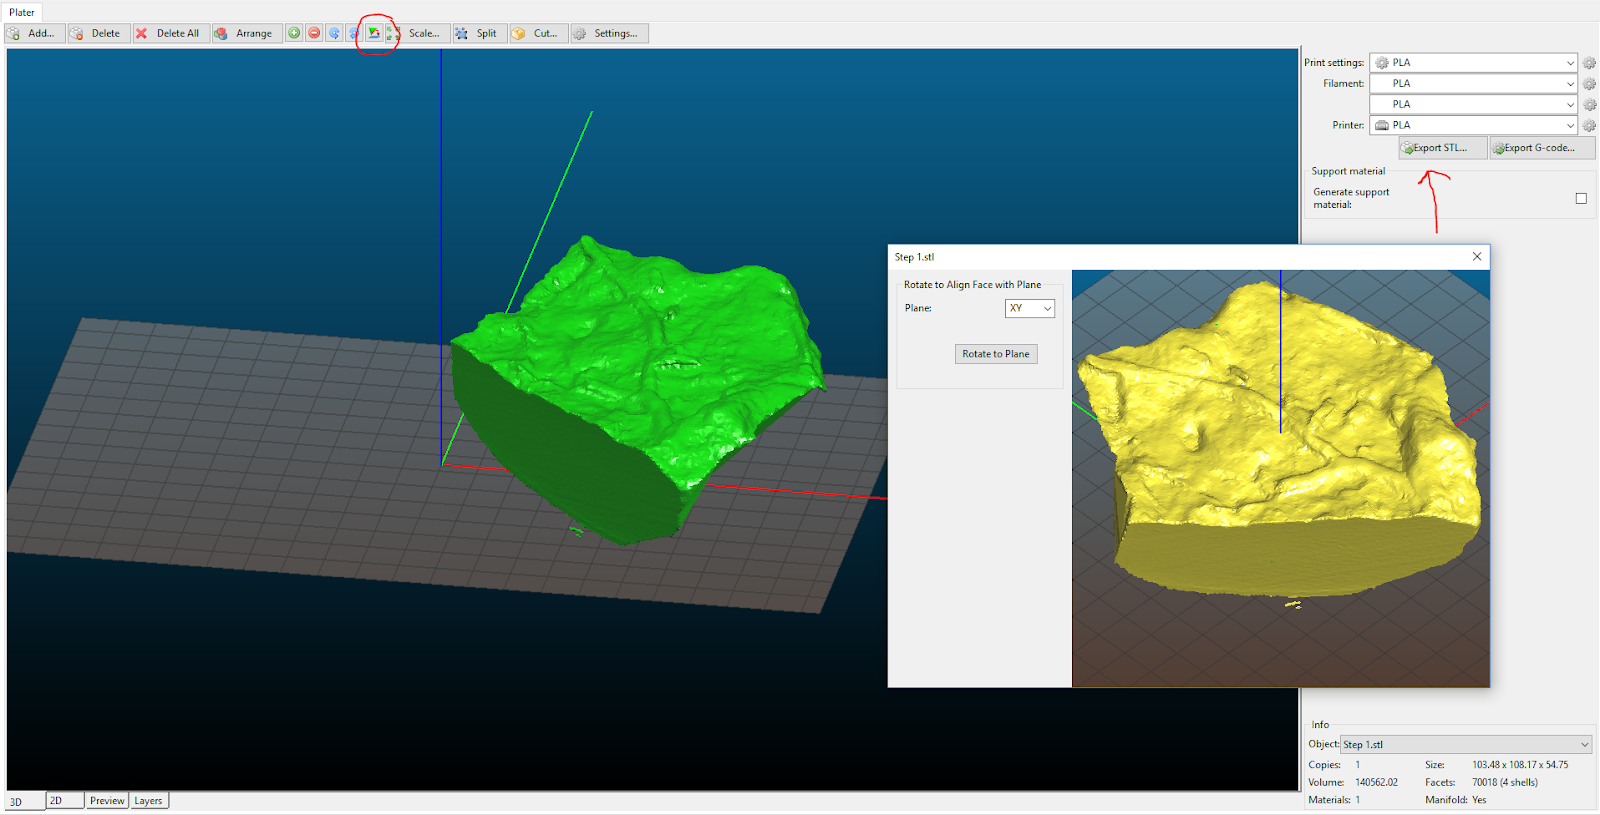Click the gear beside the unlabeled second filament dropdown

tap(1589, 105)
